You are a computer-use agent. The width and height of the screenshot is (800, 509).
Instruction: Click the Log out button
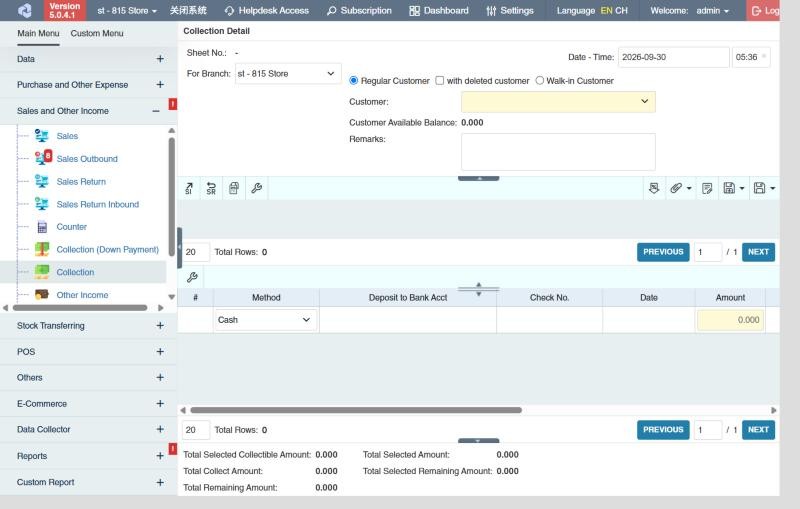click(x=763, y=10)
